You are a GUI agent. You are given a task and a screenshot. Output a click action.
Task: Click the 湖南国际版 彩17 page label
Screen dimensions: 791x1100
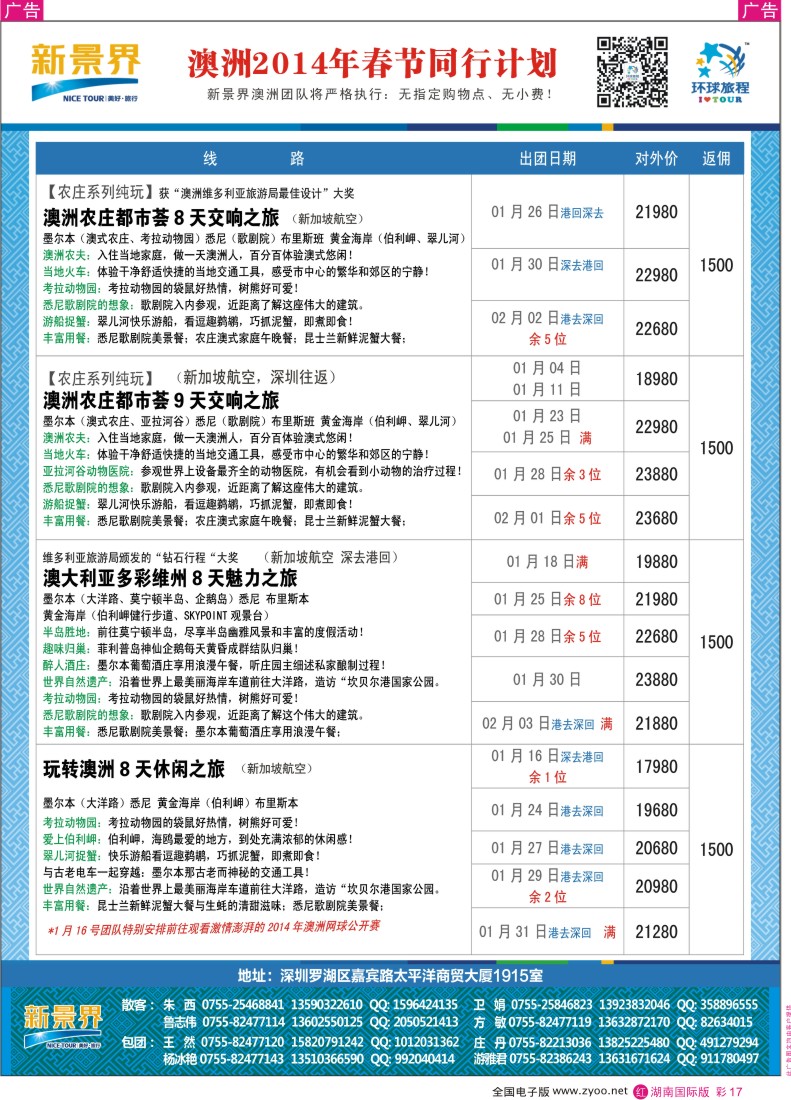[696, 1092]
